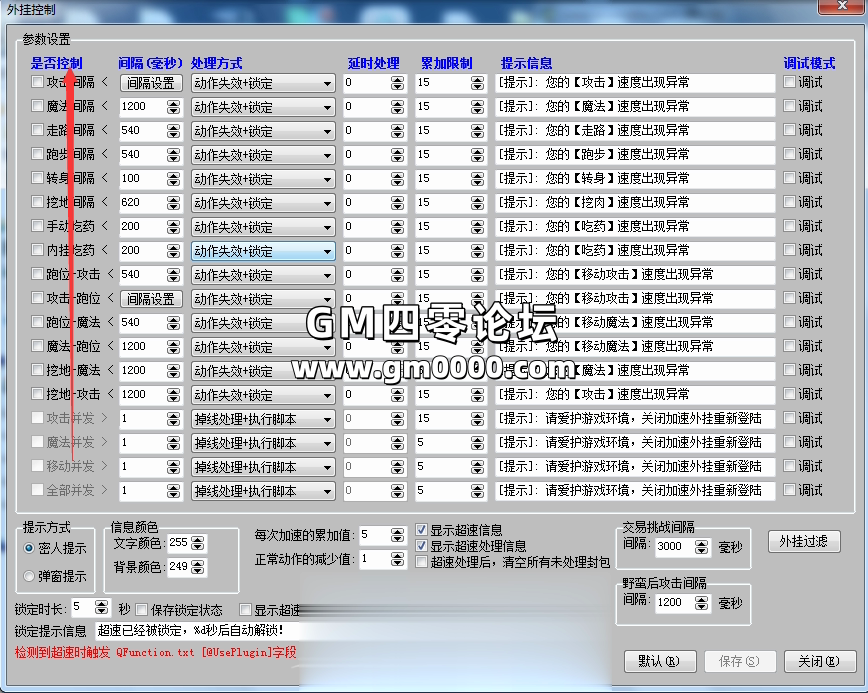The width and height of the screenshot is (868, 693).
Task: Click the 文字颜色 value spinner arrows
Action: pos(198,543)
